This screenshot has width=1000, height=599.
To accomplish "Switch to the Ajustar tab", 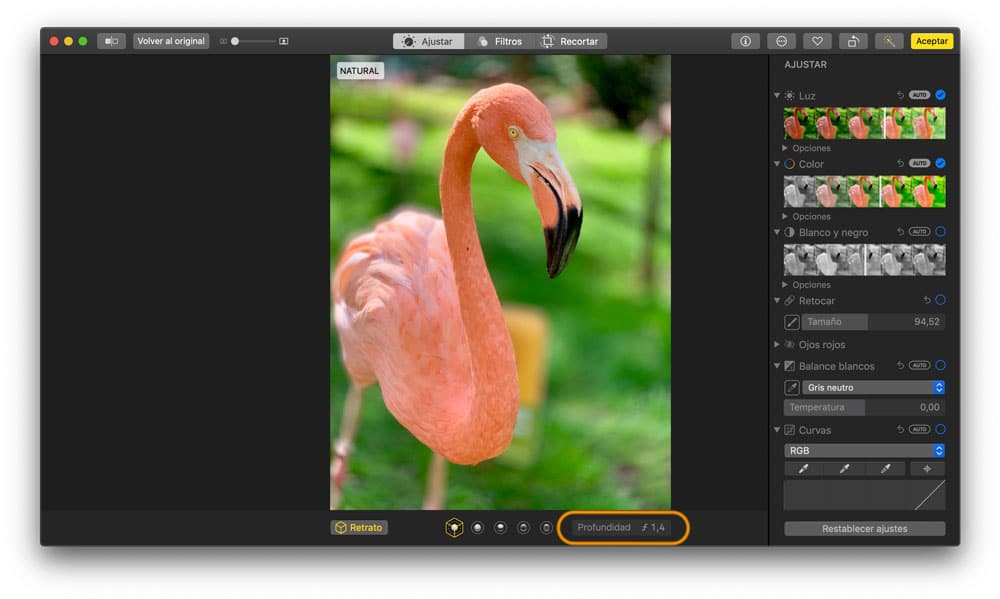I will (x=429, y=41).
